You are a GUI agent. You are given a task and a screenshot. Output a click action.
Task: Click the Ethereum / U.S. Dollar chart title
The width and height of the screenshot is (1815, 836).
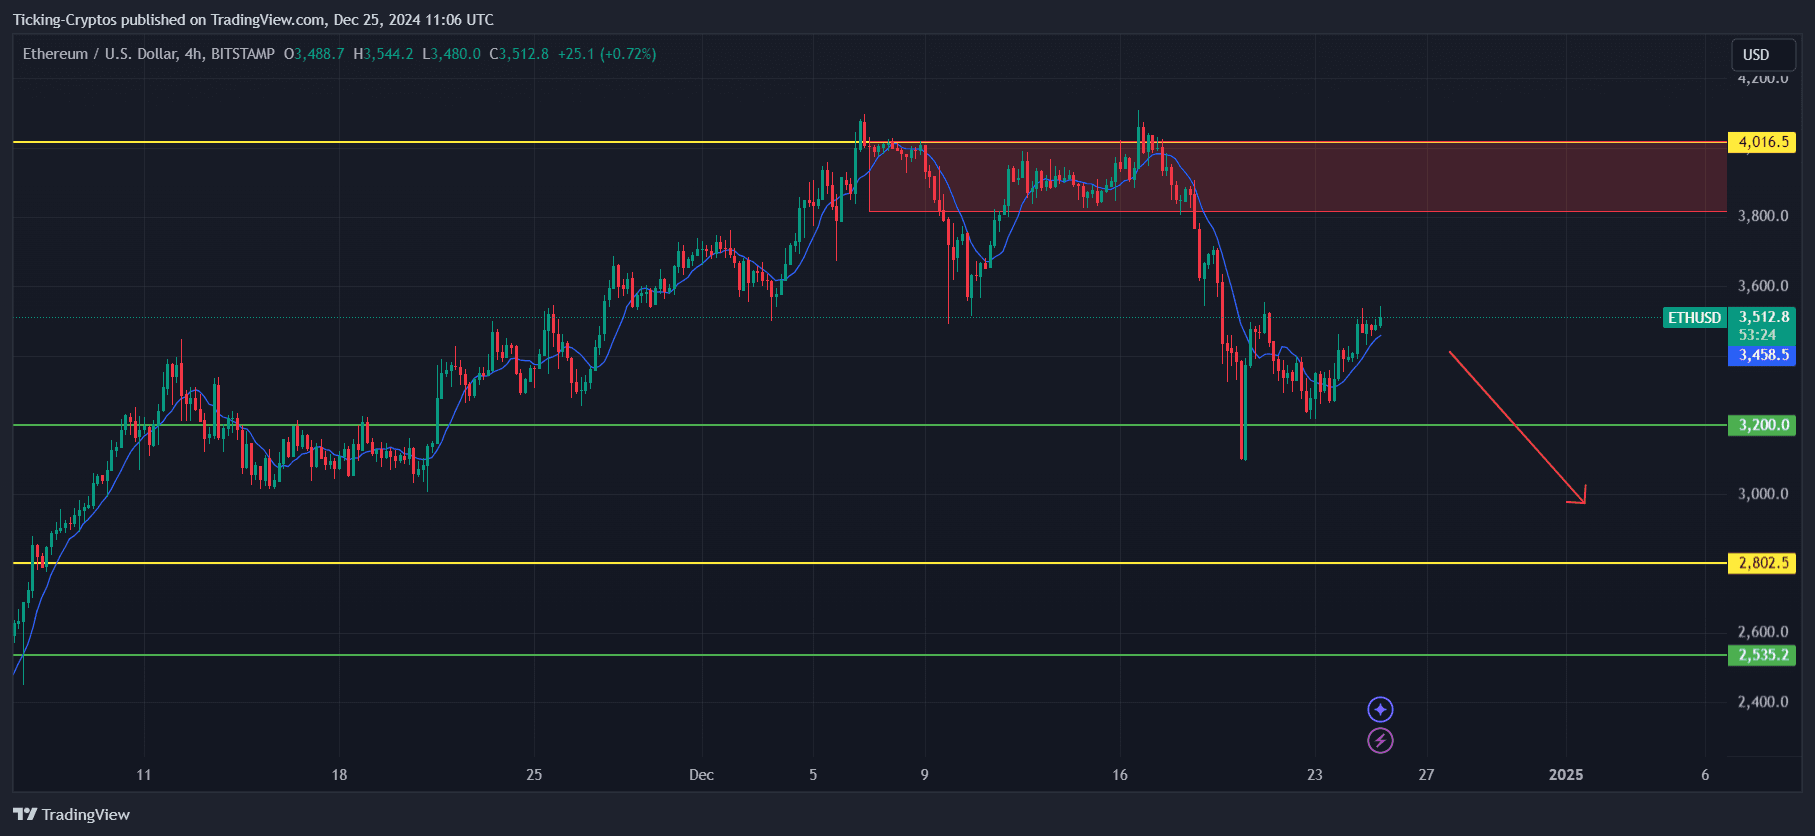pos(149,54)
